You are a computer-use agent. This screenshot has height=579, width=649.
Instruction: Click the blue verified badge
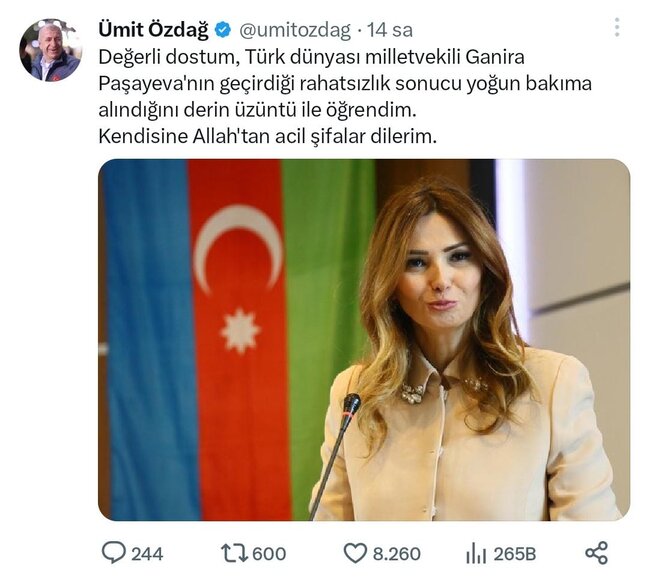(222, 30)
